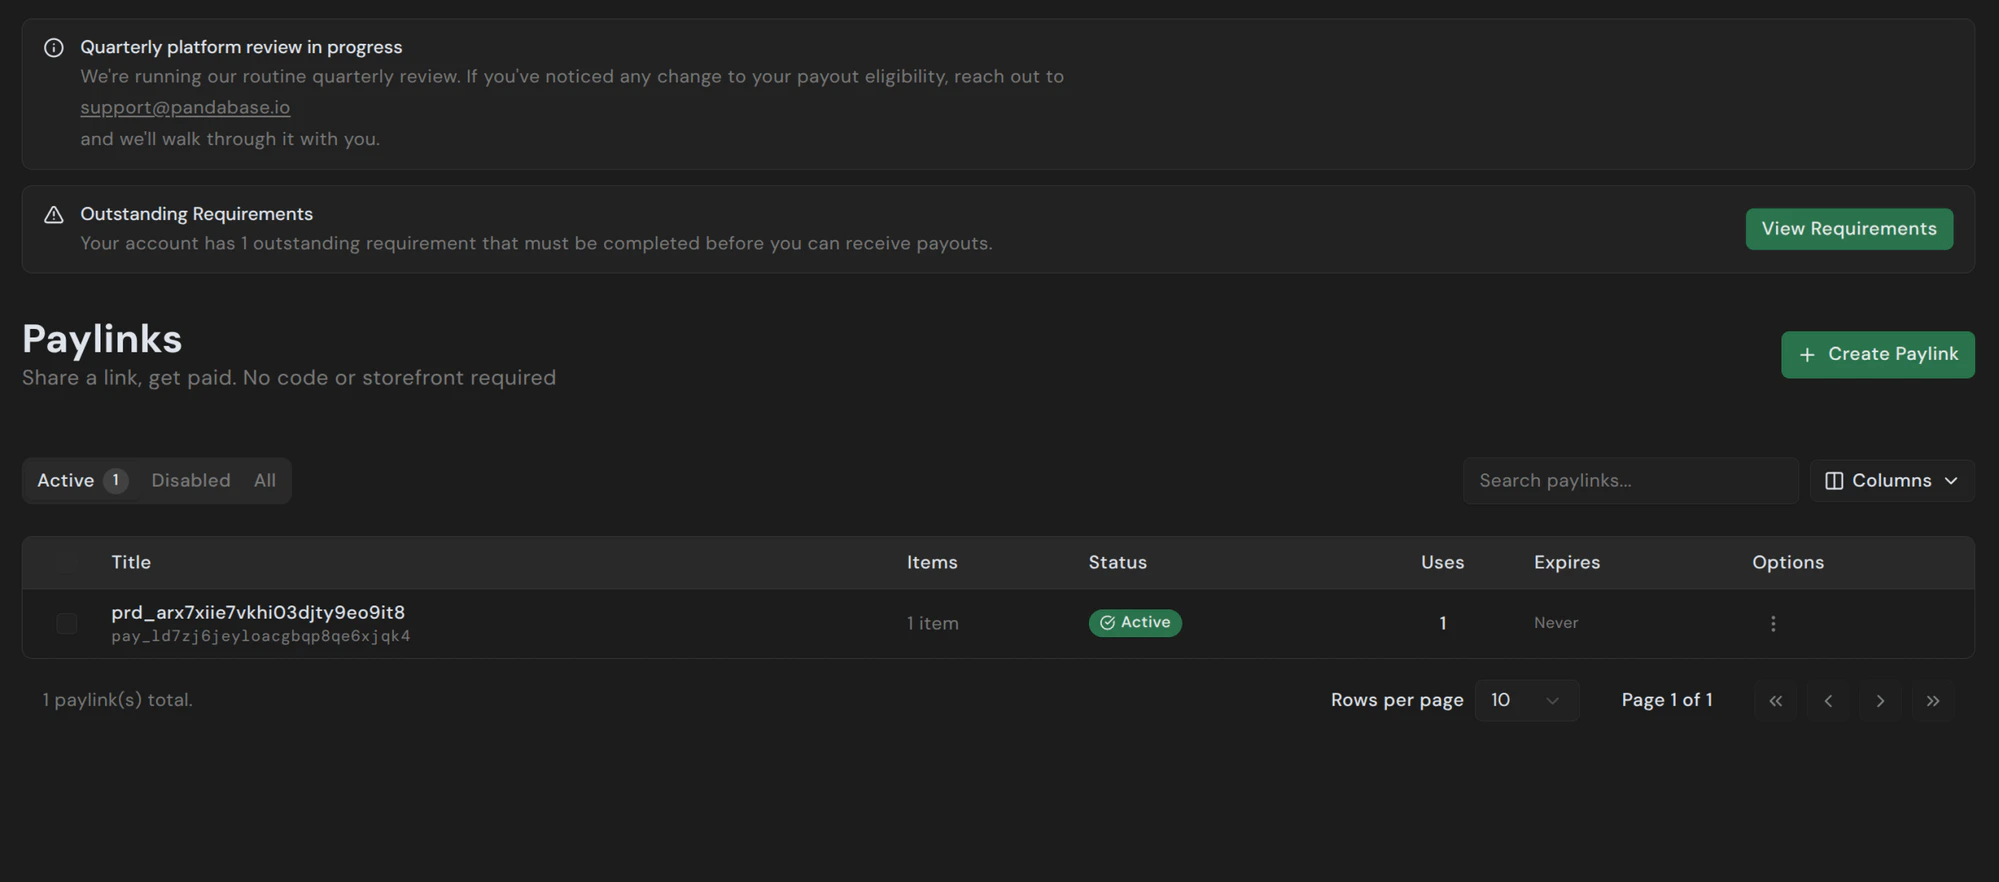Click the info icon beside Quarterly platform review

54,48
